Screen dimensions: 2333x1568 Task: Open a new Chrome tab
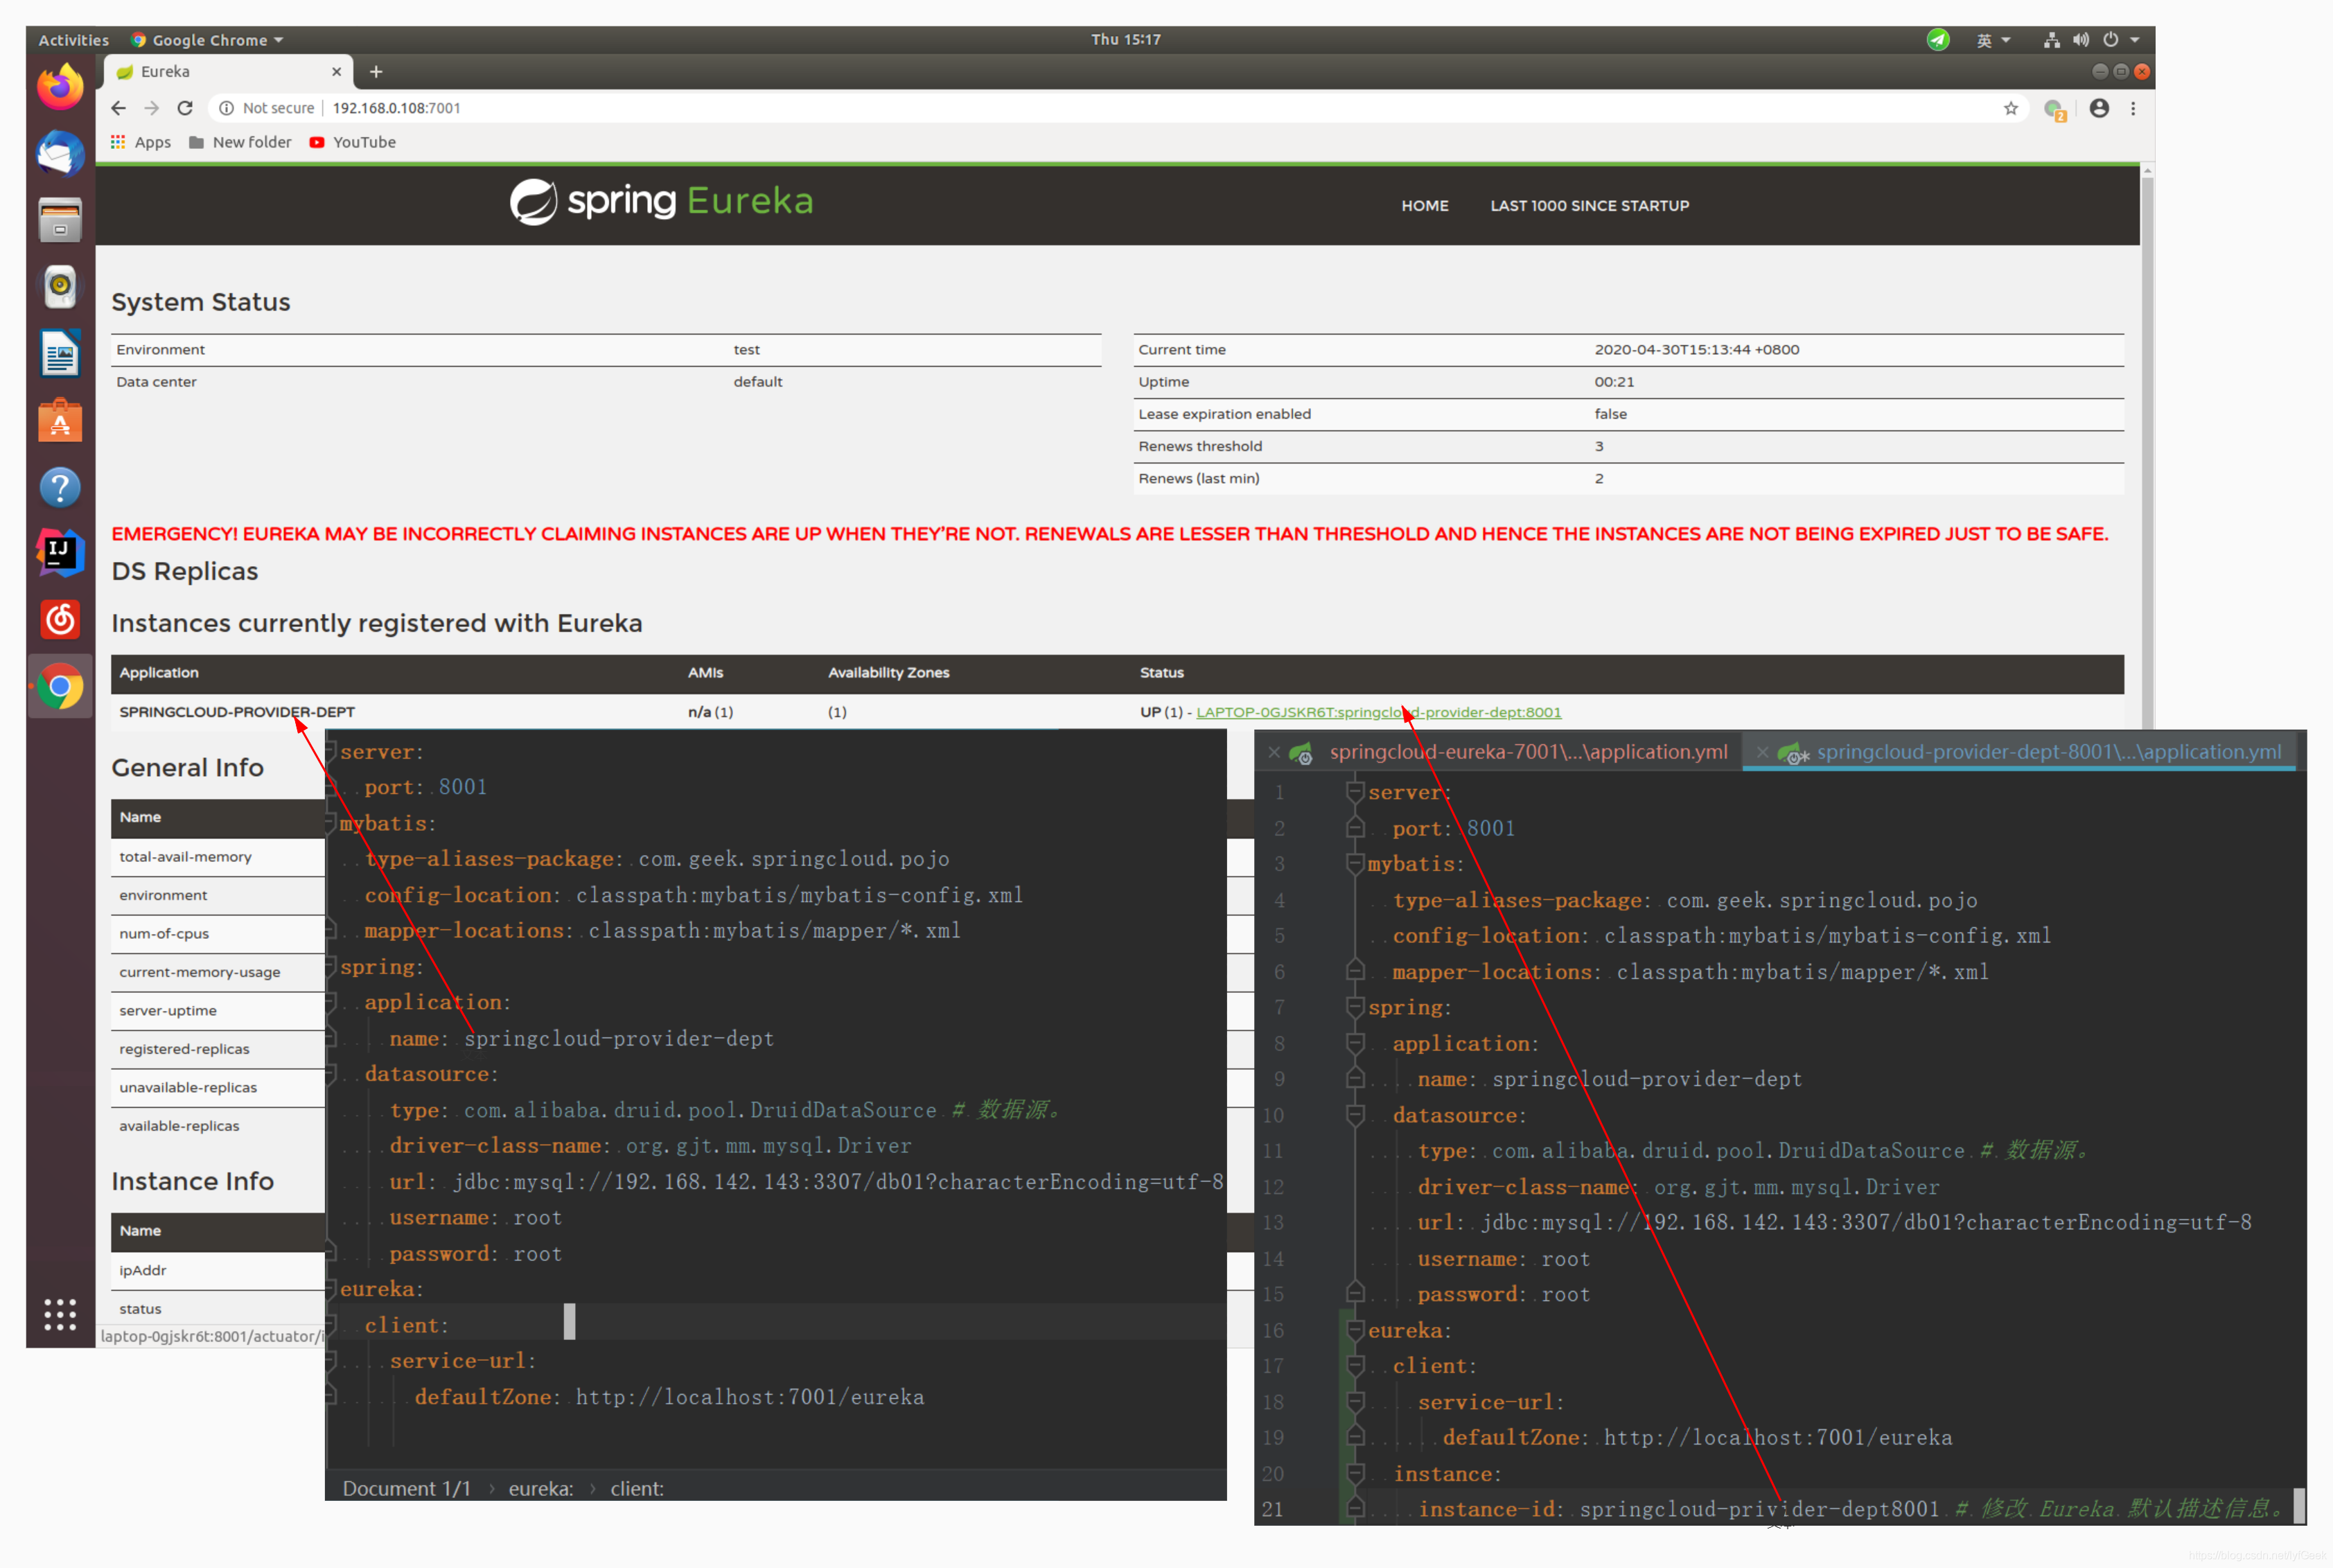click(x=376, y=72)
